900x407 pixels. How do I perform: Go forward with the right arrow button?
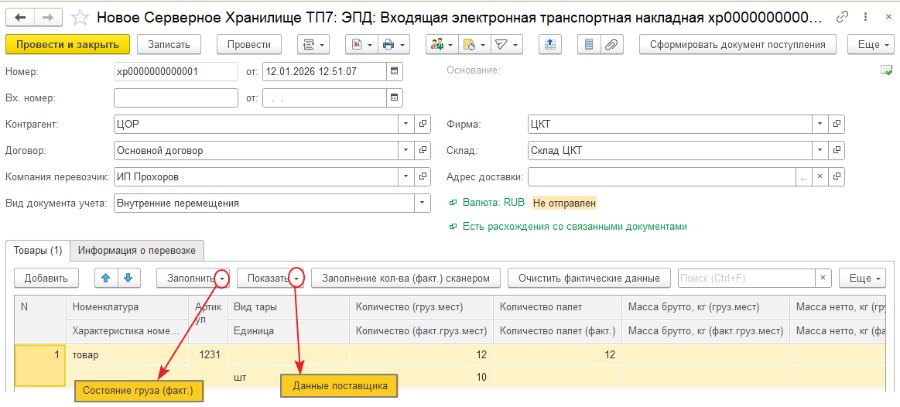click(x=49, y=18)
